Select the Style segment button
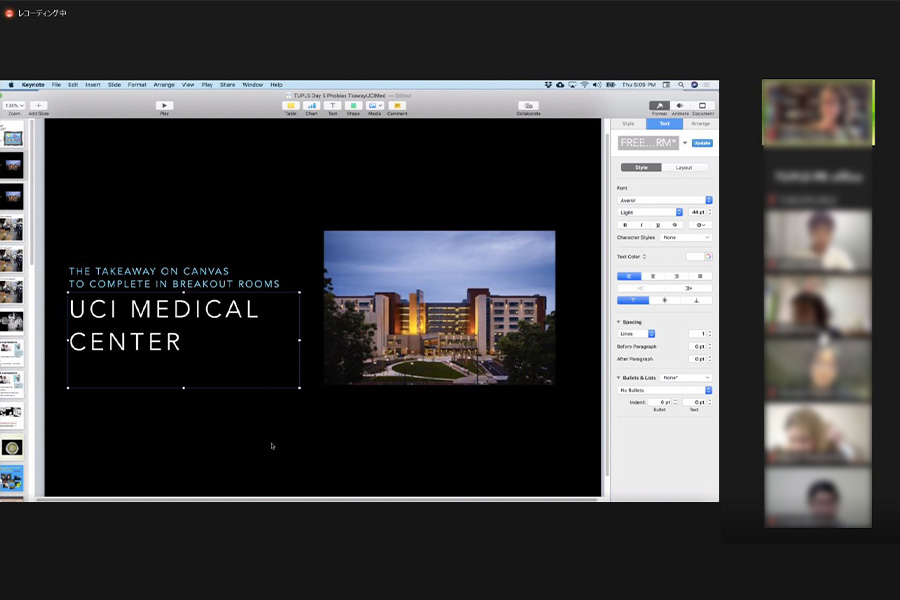 click(x=641, y=168)
